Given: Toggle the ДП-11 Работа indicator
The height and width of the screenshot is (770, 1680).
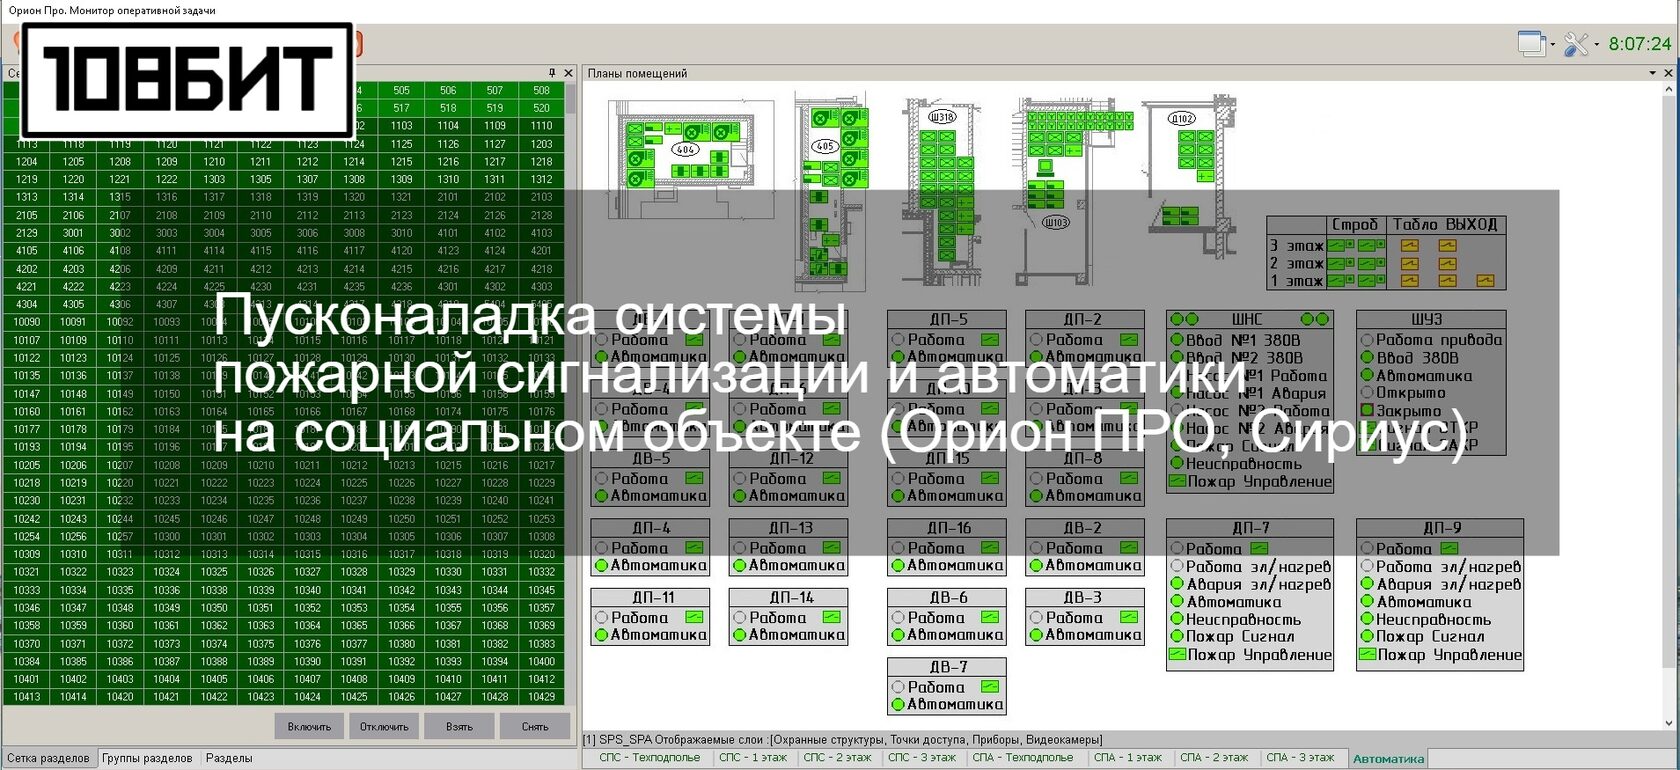Looking at the screenshot, I should coord(602,618).
